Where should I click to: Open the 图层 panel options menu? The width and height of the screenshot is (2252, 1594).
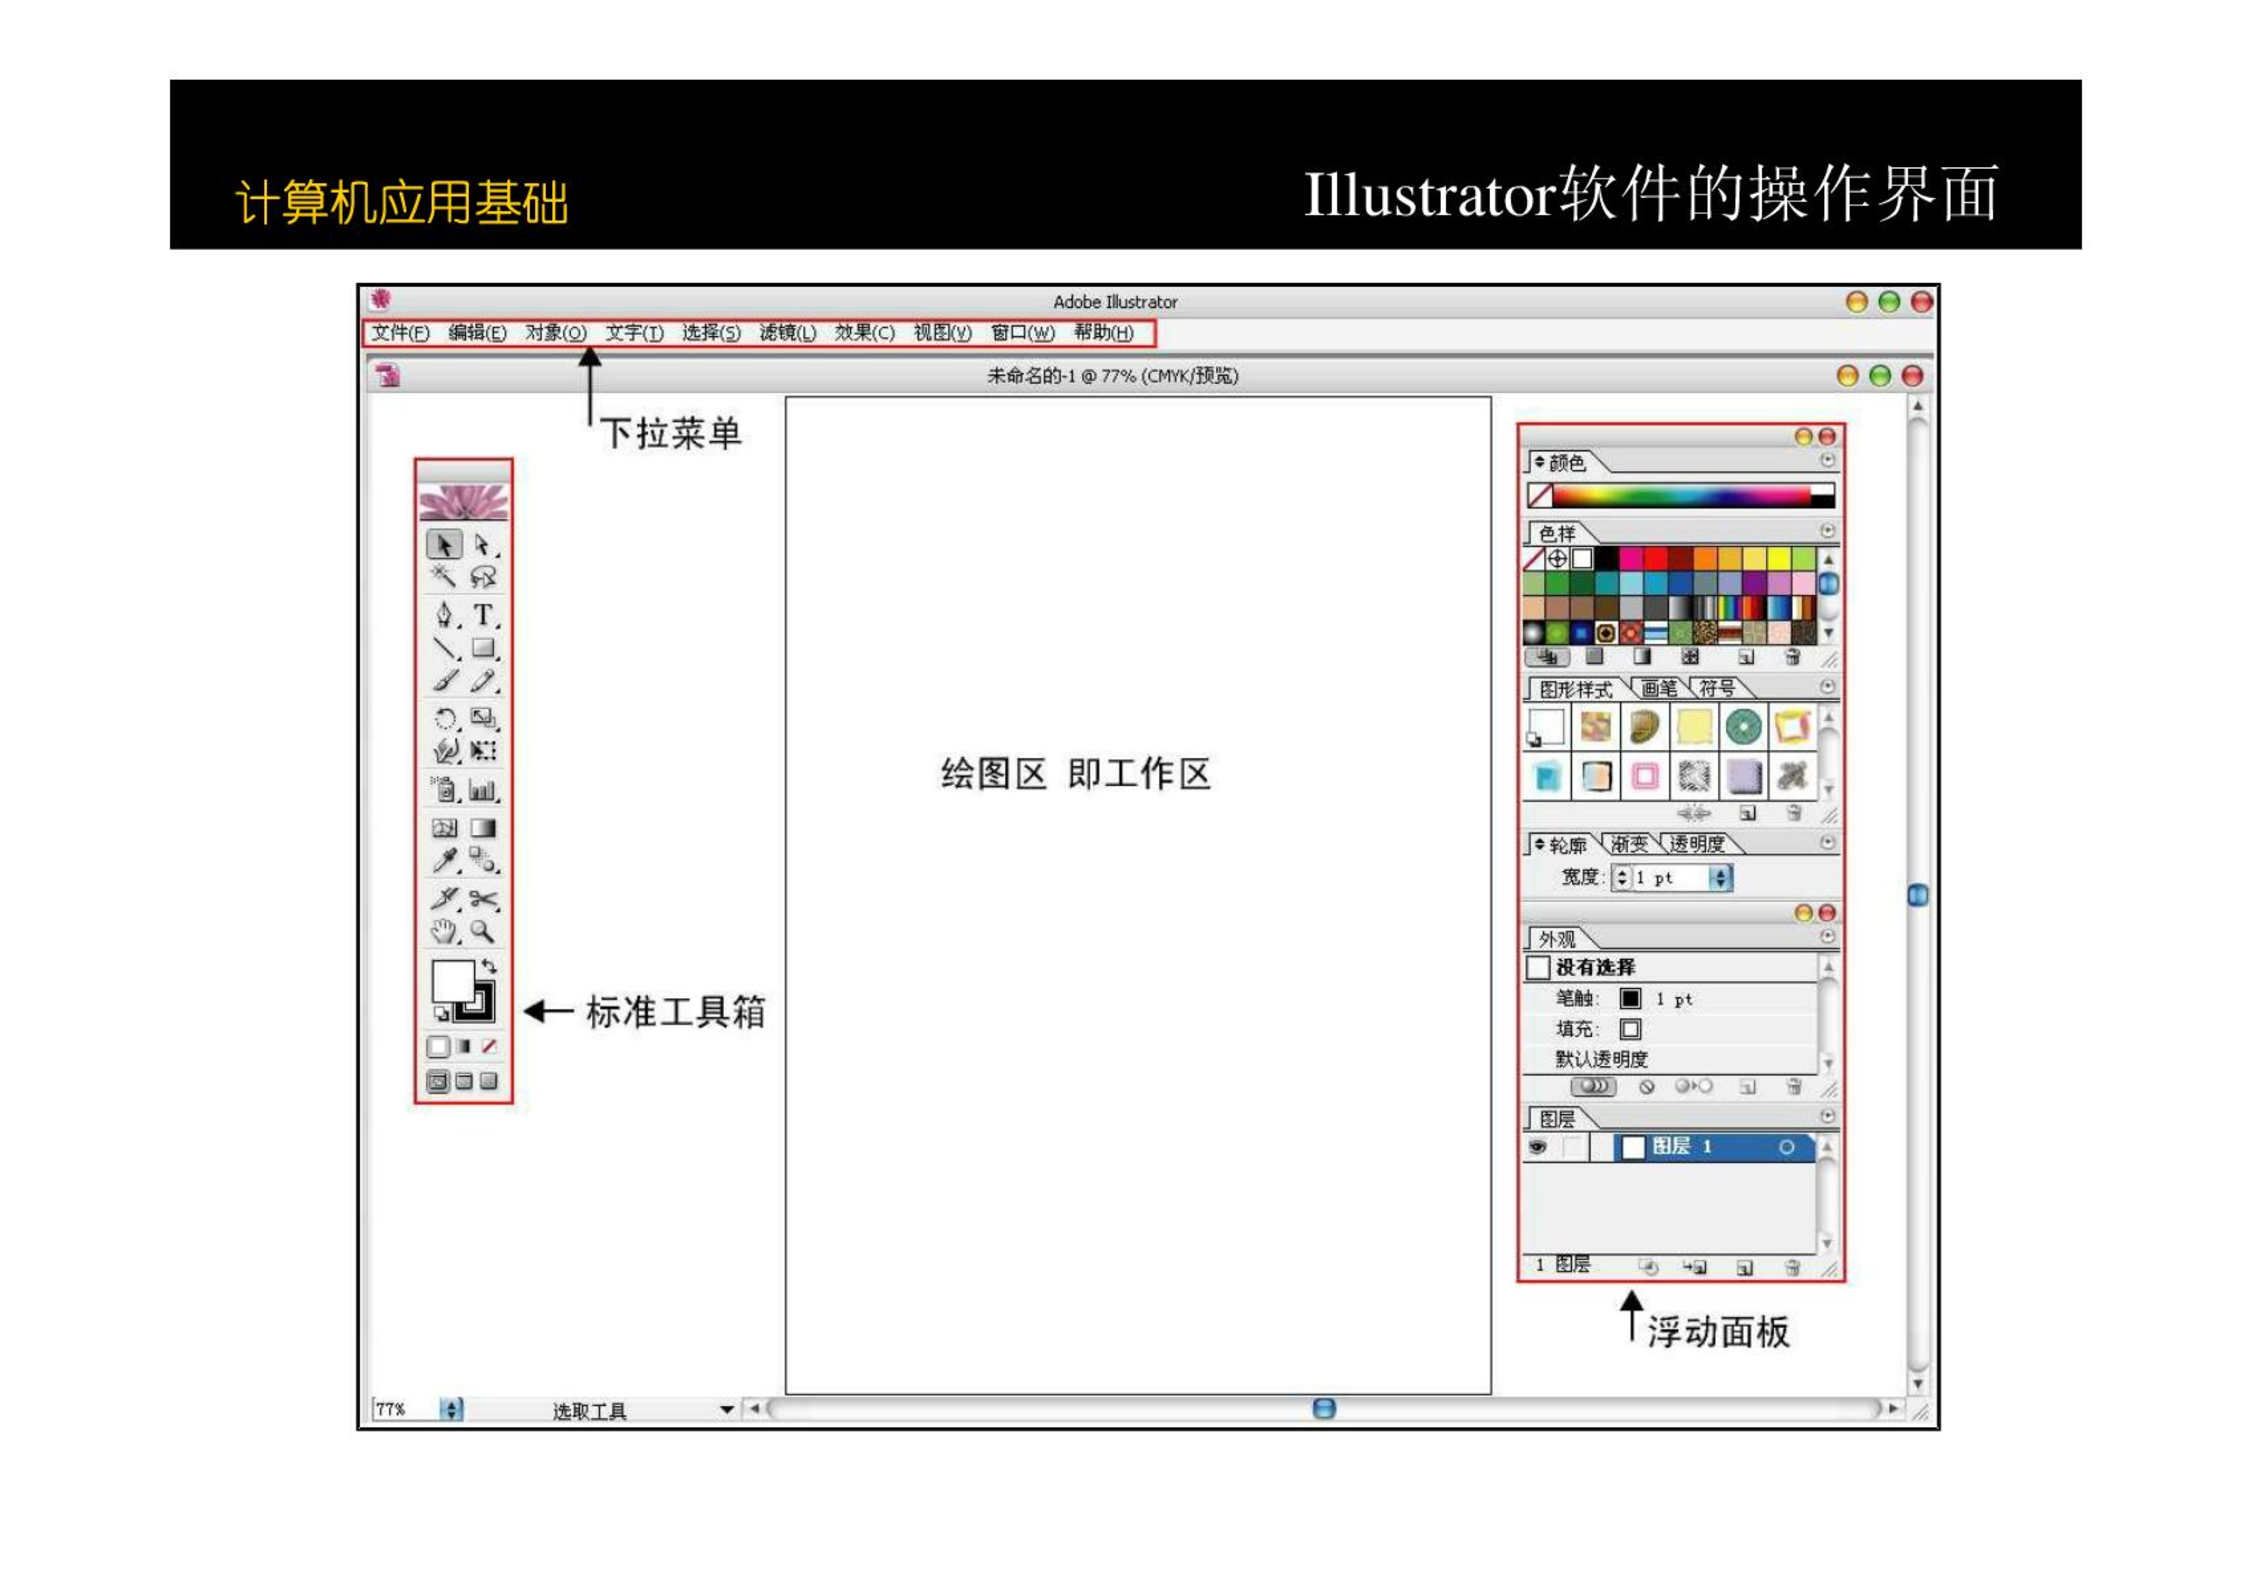[1827, 1115]
